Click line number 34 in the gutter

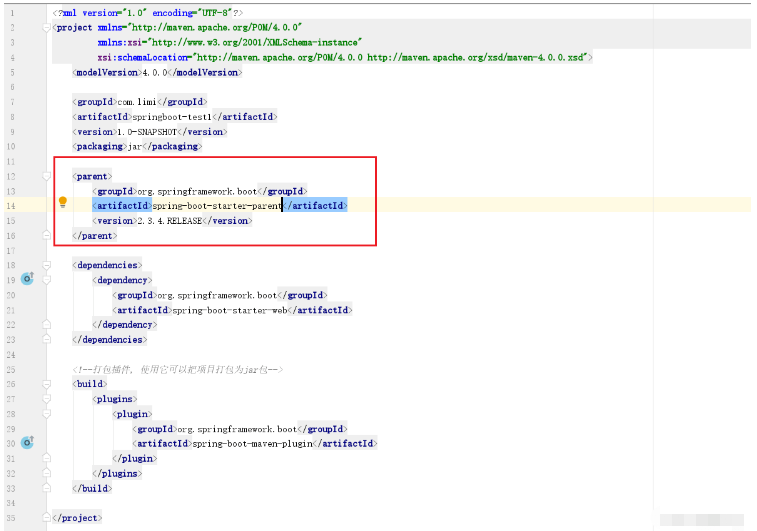point(11,503)
